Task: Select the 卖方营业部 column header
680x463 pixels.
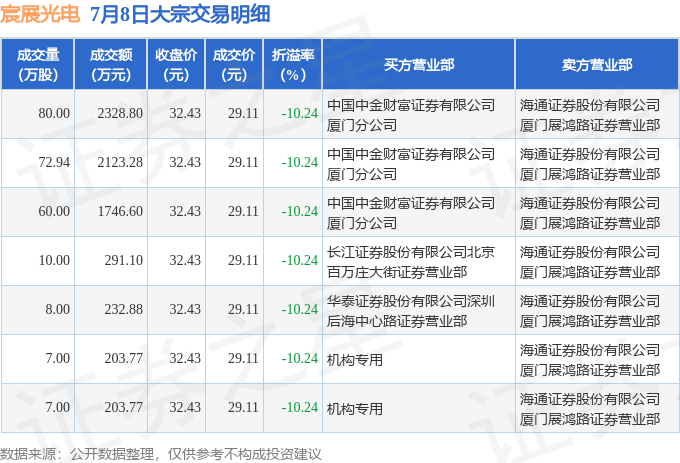Action: pyautogui.click(x=597, y=65)
